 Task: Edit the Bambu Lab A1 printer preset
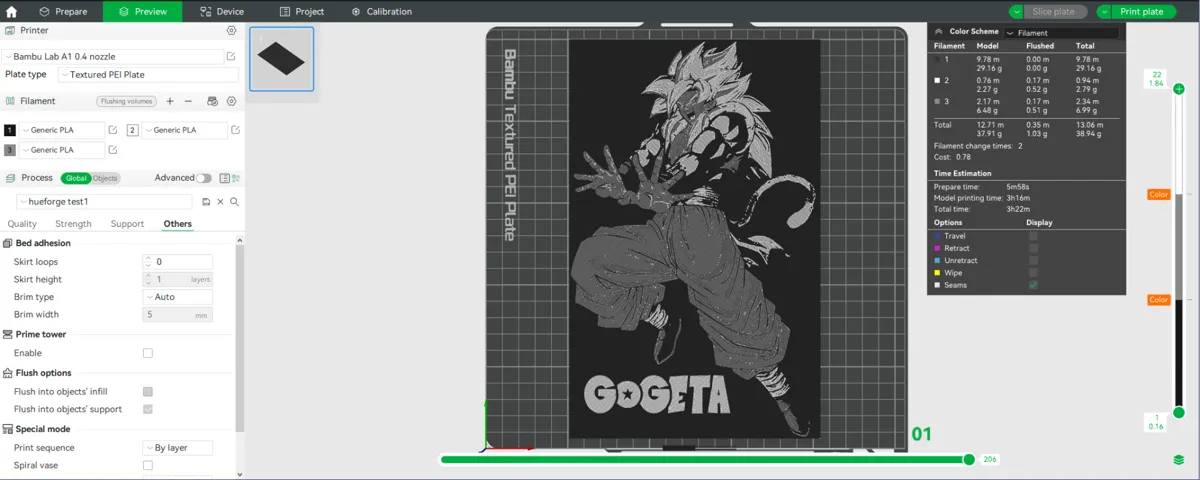(232, 57)
